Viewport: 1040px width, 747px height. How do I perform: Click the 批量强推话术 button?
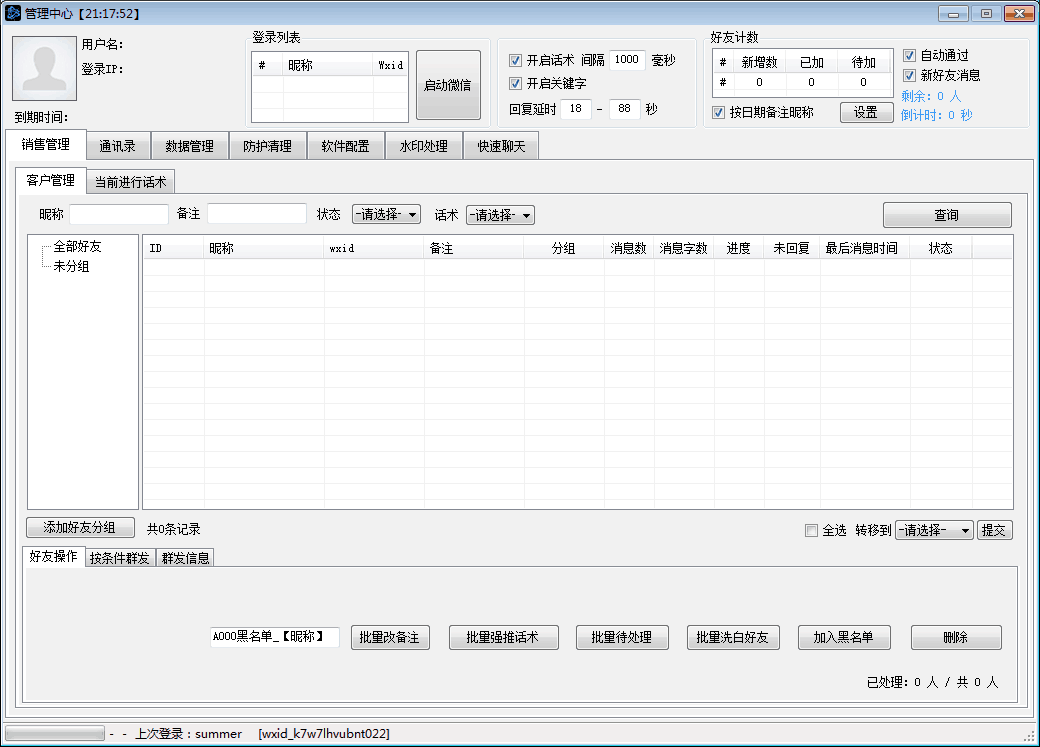point(503,638)
